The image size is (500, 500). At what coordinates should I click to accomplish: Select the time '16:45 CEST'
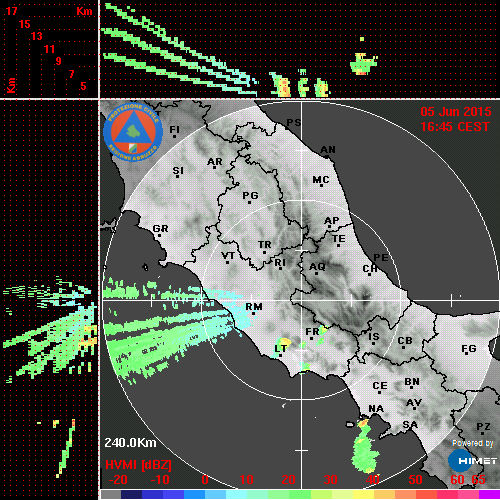point(455,127)
